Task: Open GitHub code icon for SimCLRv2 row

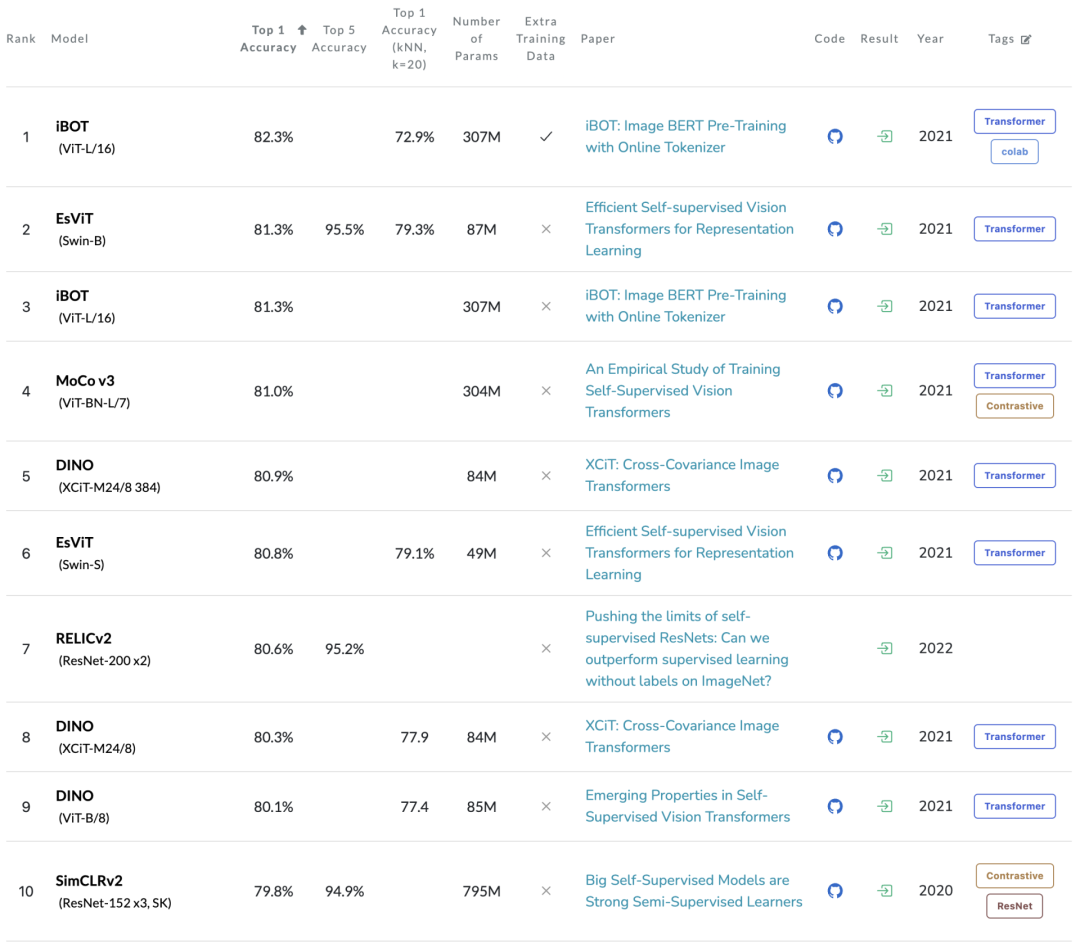Action: tap(835, 891)
